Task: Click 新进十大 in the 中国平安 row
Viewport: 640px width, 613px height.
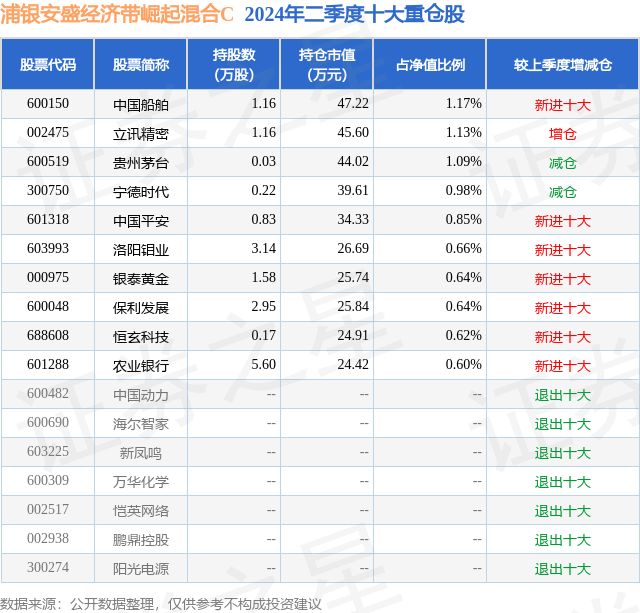Action: click(562, 221)
